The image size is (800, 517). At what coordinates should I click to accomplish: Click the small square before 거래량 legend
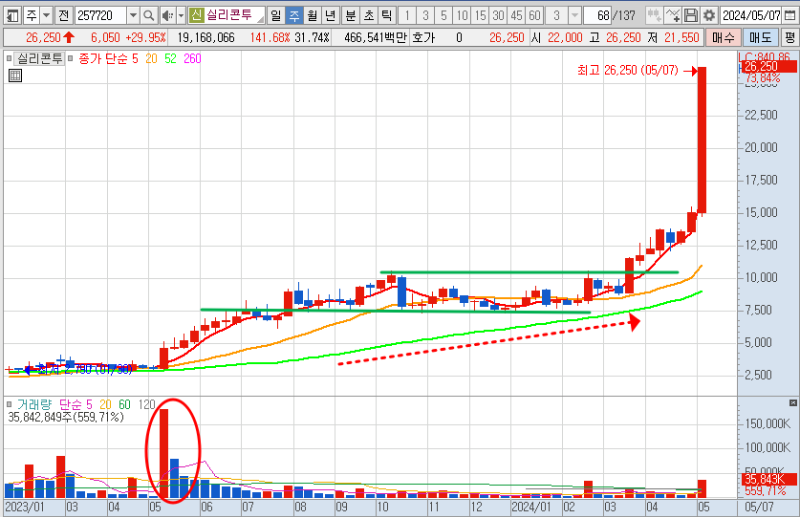9,404
